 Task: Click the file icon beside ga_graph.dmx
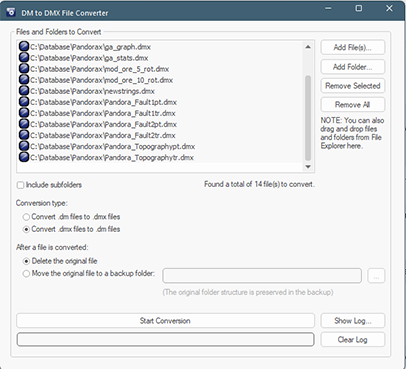tap(24, 46)
